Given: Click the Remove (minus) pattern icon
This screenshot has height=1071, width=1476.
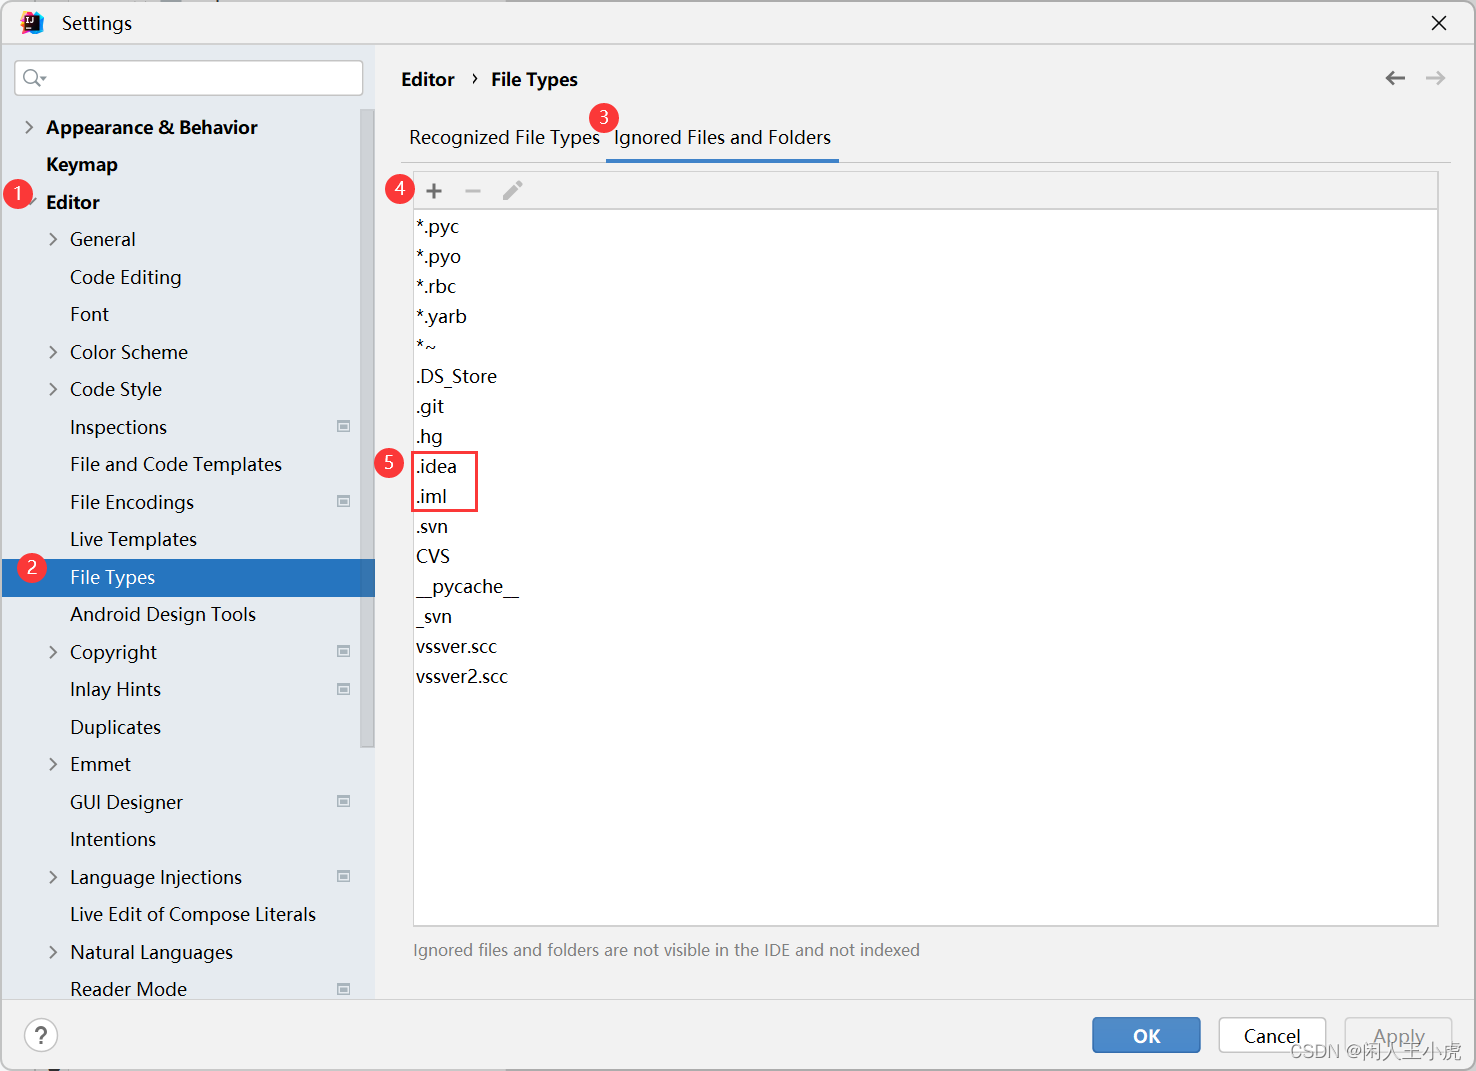Looking at the screenshot, I should (x=473, y=191).
